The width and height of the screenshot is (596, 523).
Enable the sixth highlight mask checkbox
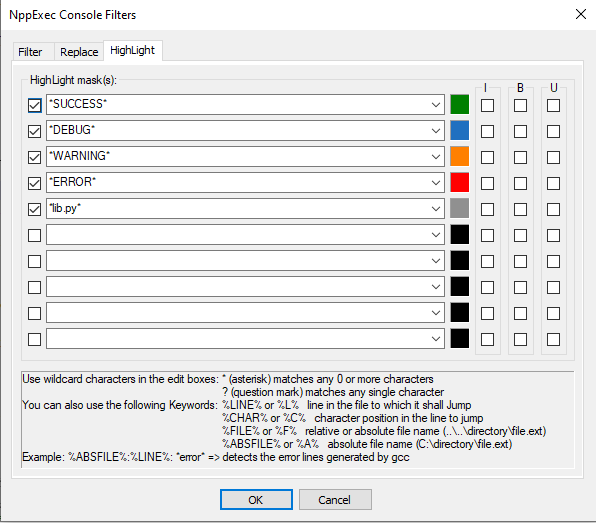click(35, 235)
